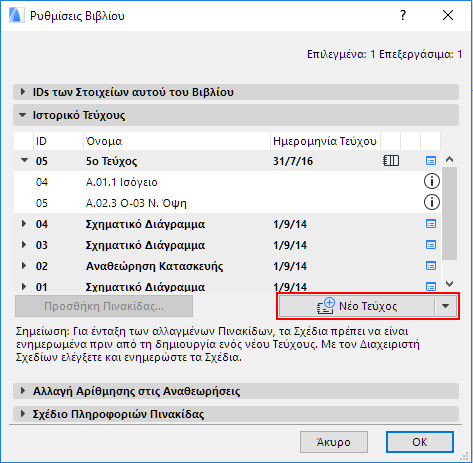Viewport: 473px width, 463px height.
Task: Show info for A.02.3 O-03 N. Όψη
Action: click(431, 202)
